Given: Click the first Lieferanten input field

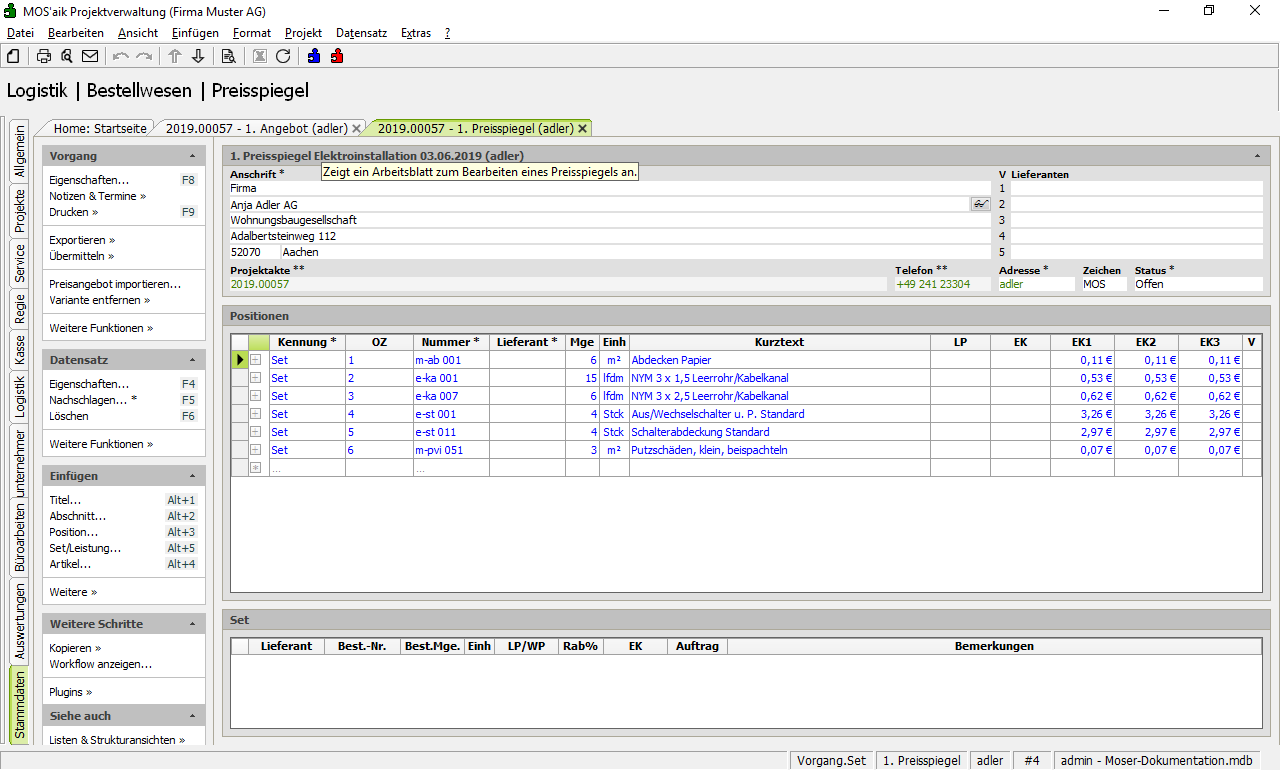Looking at the screenshot, I should click(x=1136, y=188).
